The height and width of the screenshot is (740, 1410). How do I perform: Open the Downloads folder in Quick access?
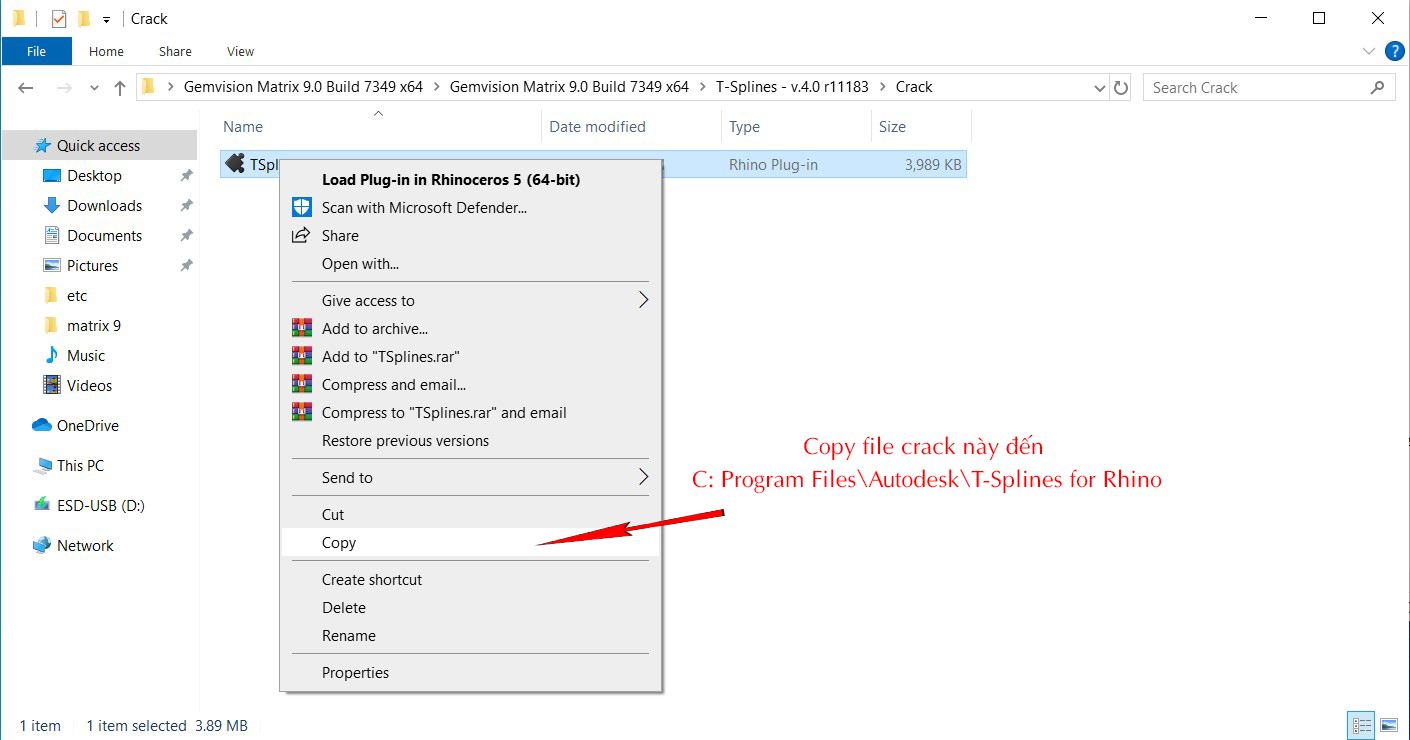point(104,206)
